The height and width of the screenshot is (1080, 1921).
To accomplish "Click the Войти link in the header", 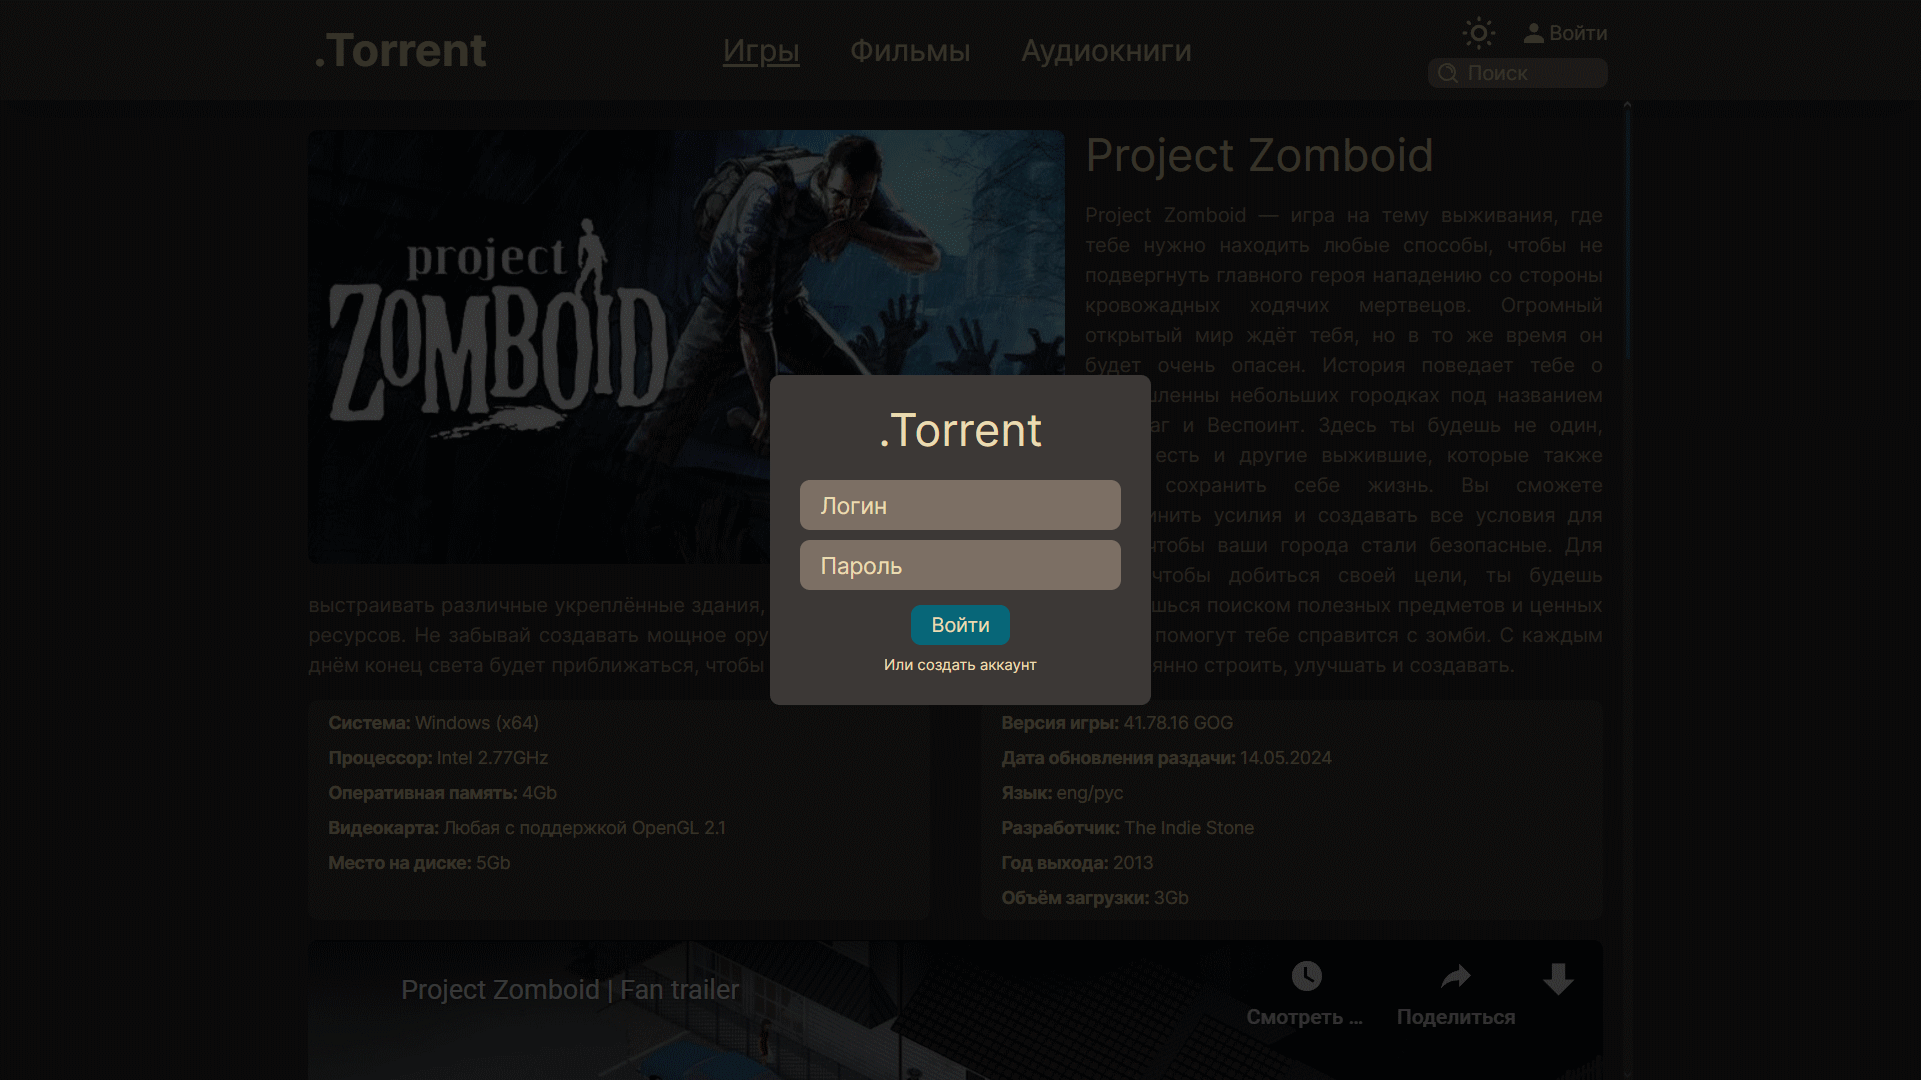I will coord(1578,33).
